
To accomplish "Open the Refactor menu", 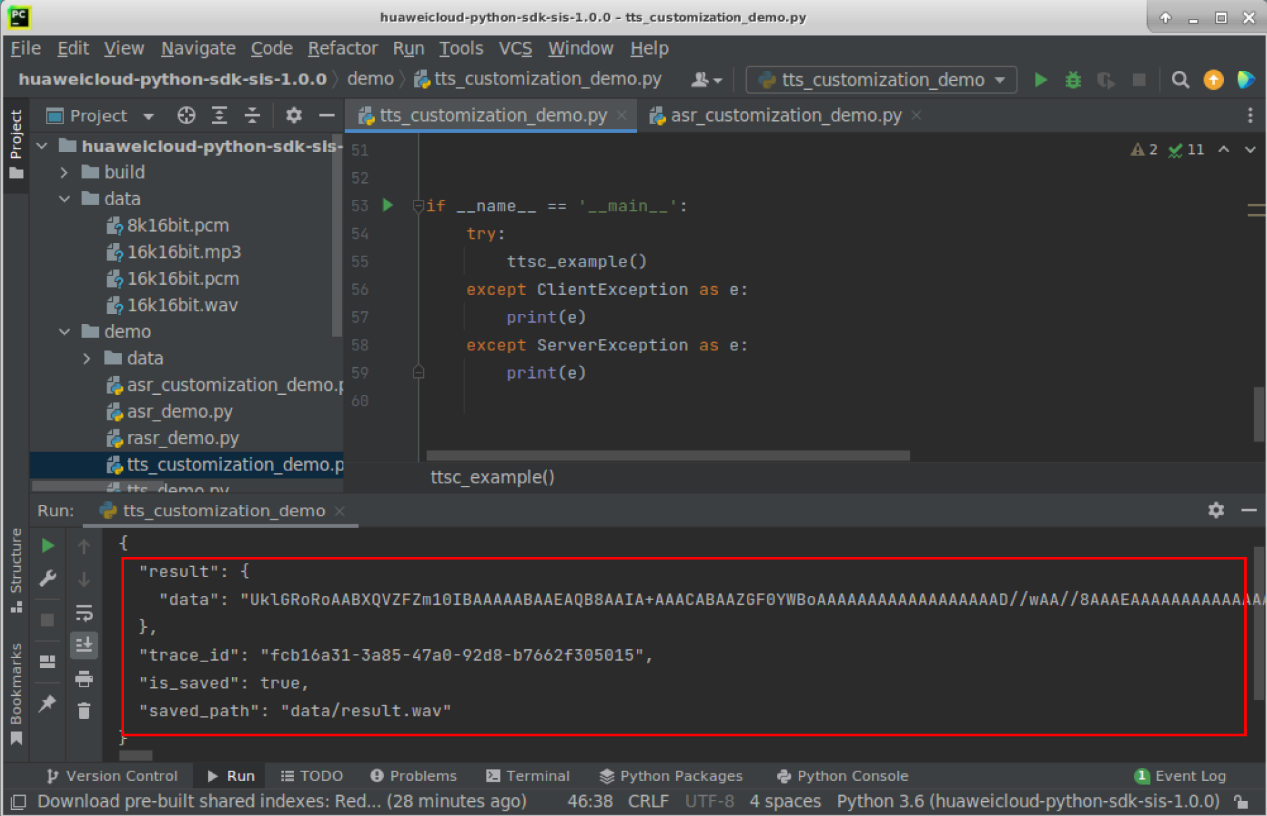I will tap(342, 48).
